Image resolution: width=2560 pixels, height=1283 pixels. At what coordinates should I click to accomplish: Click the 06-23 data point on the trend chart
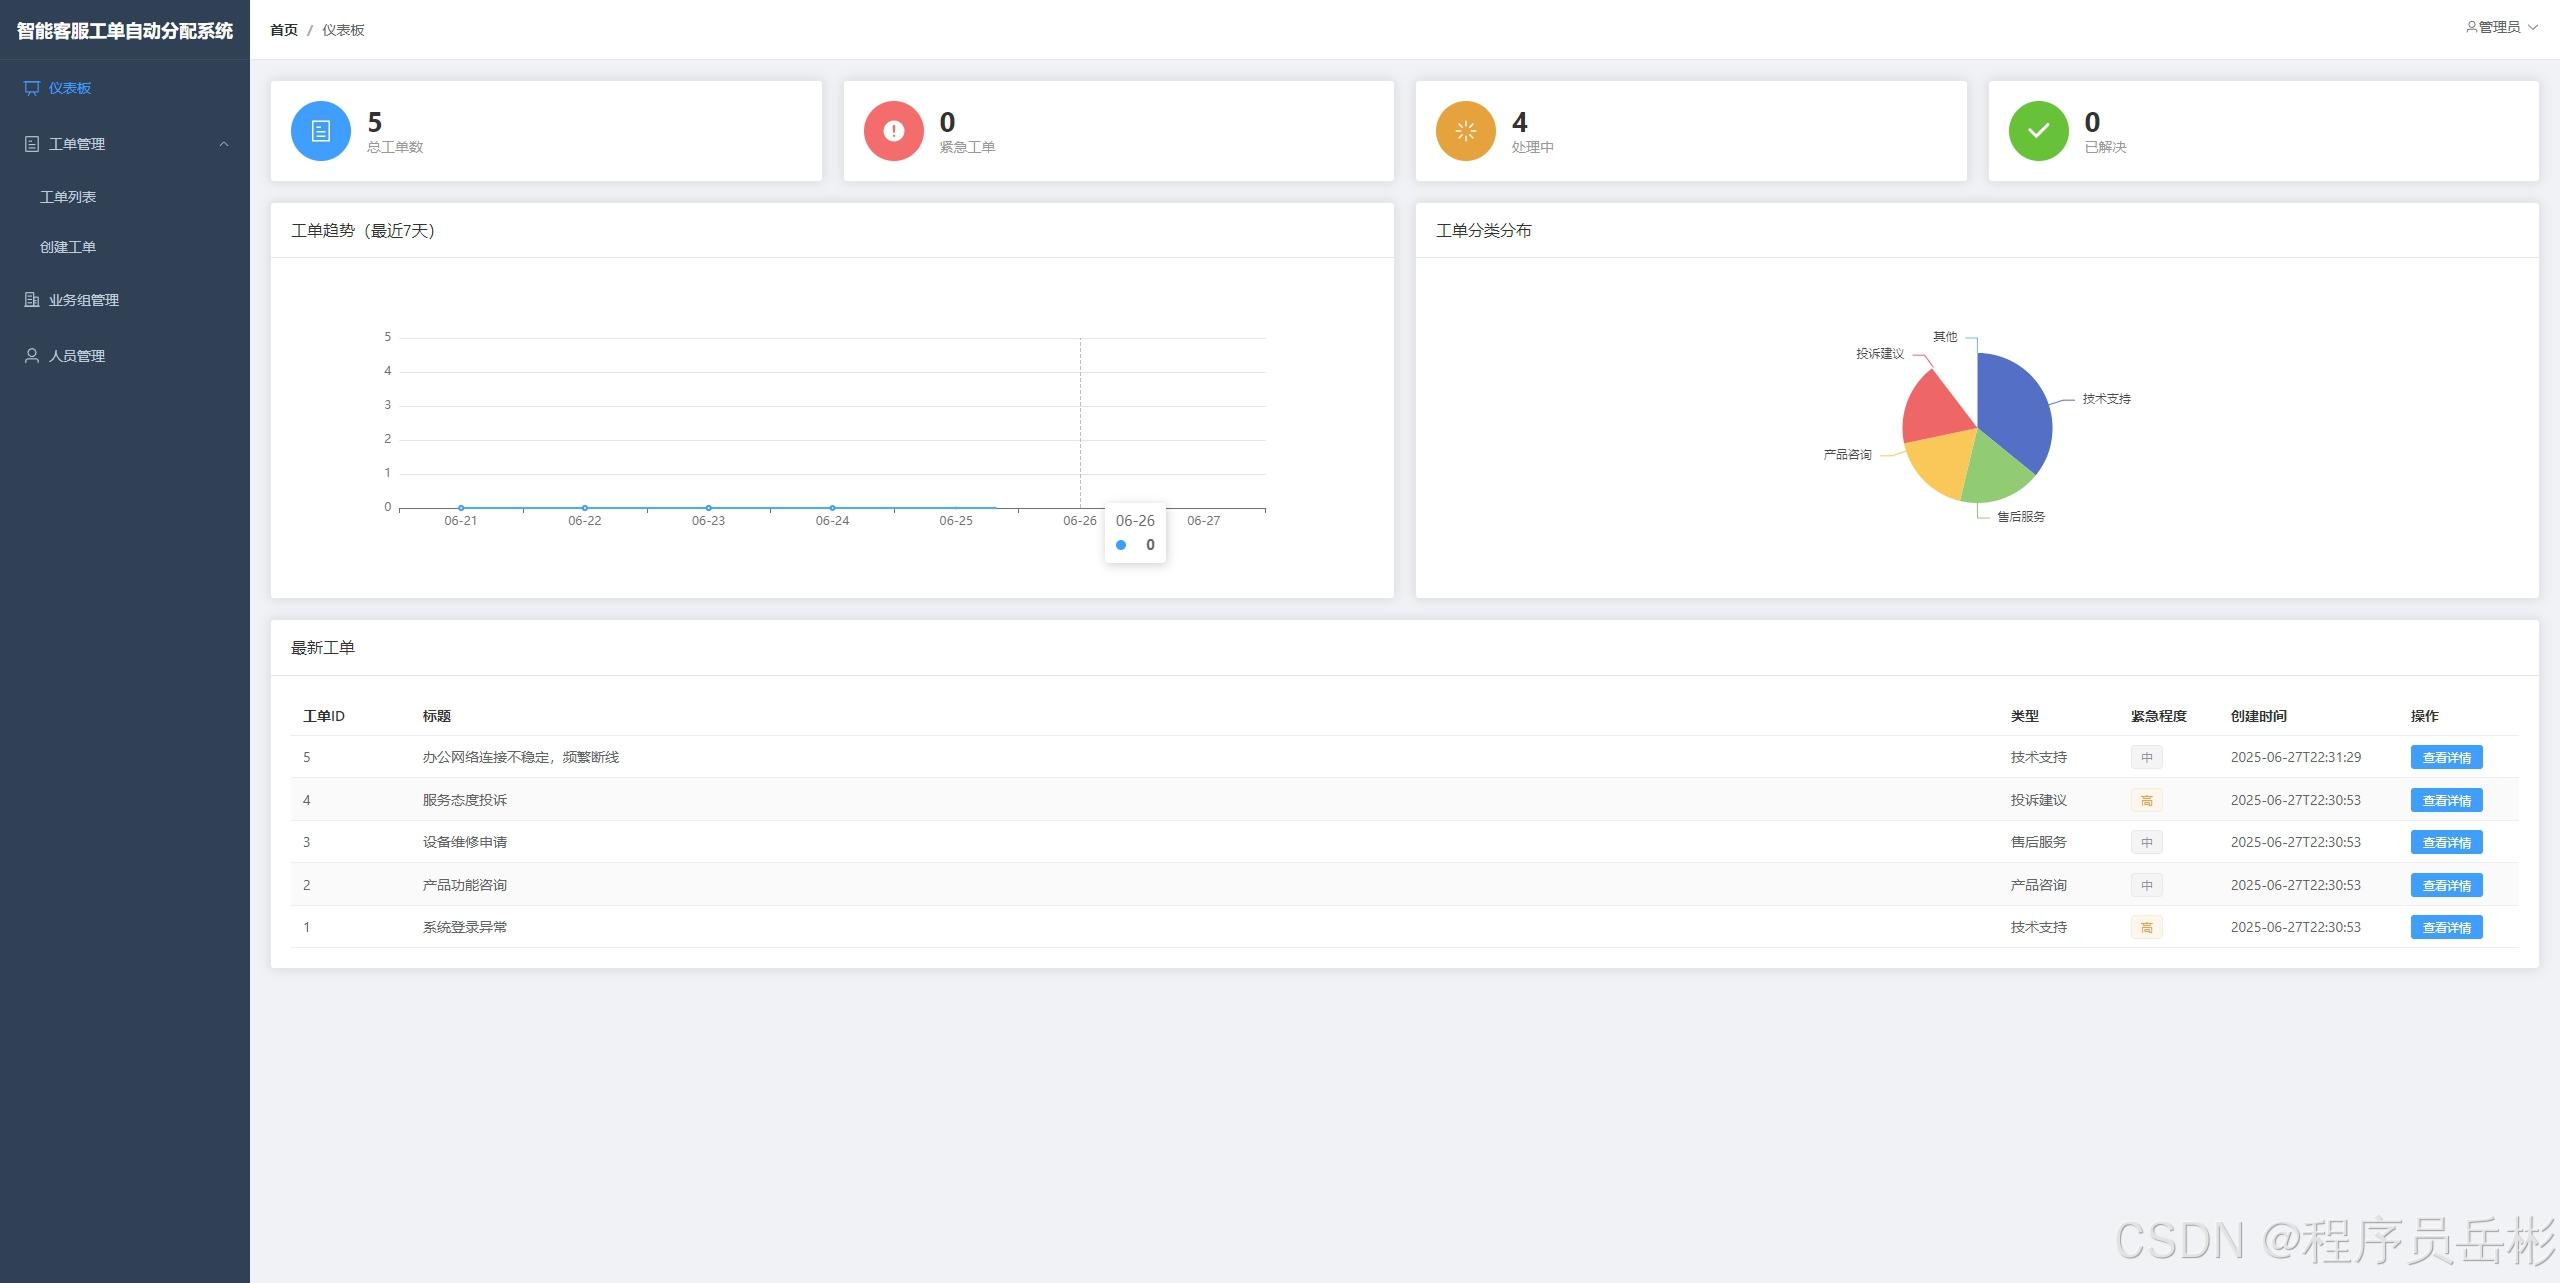click(x=708, y=508)
